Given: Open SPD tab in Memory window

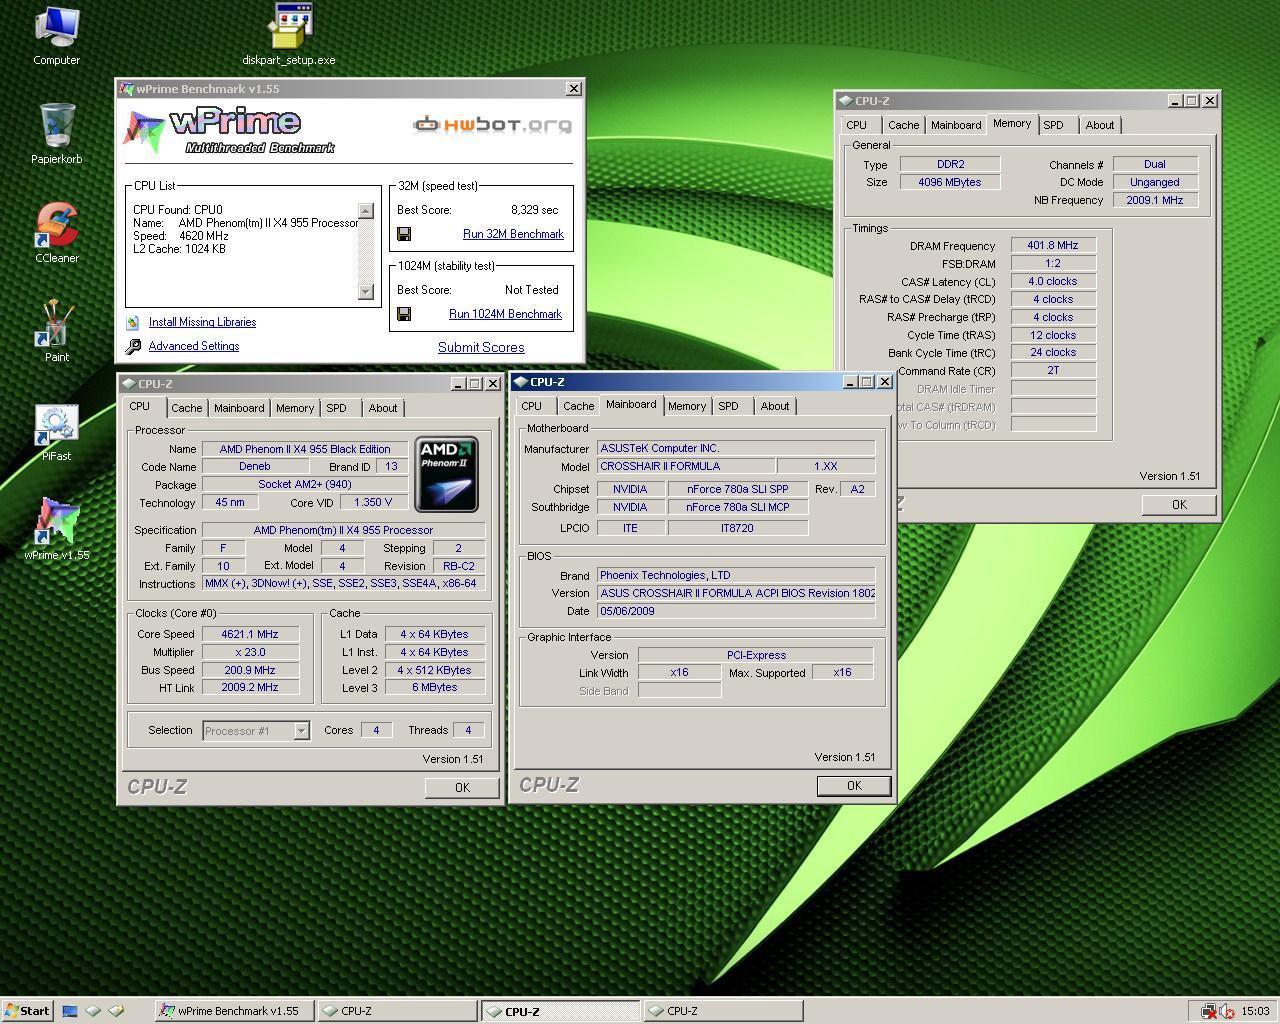Looking at the screenshot, I should (x=1053, y=125).
